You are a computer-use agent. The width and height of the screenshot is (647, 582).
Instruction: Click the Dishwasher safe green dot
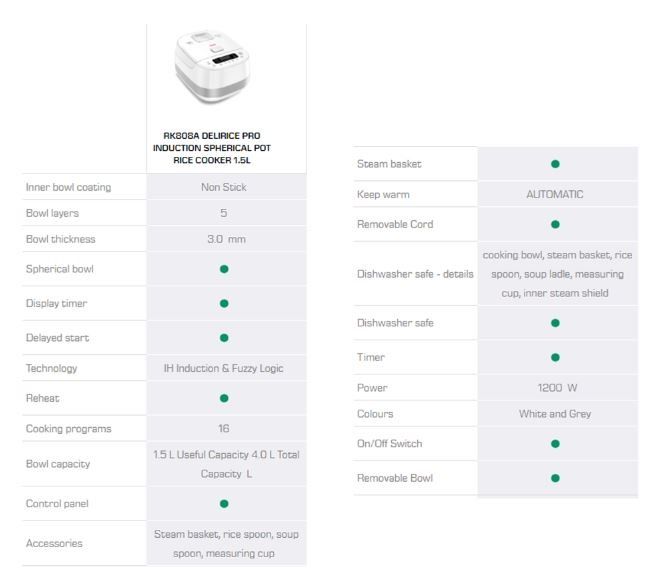(555, 323)
